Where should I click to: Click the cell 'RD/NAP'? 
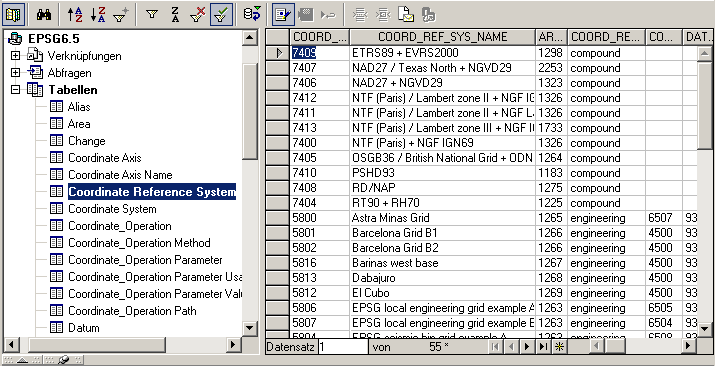443,188
